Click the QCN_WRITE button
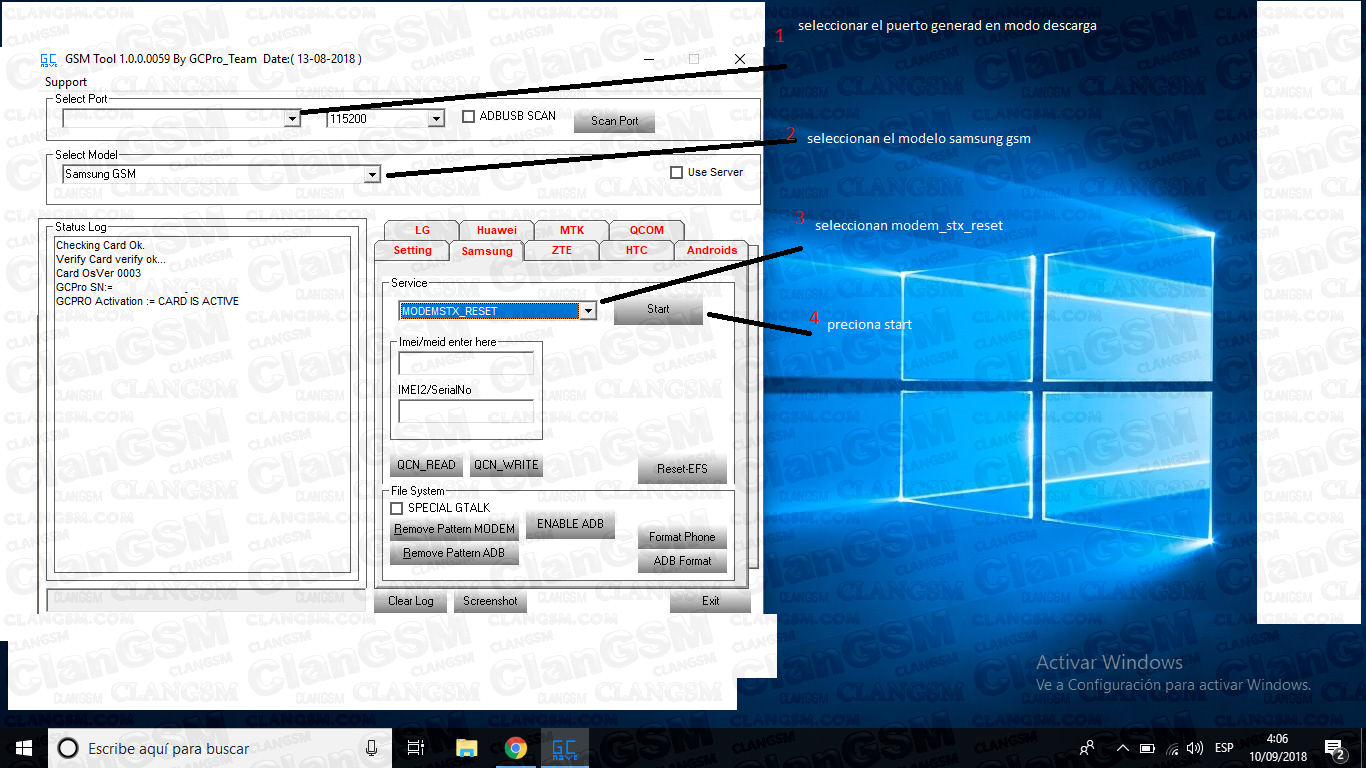Viewport: 1366px width, 768px height. tap(506, 465)
